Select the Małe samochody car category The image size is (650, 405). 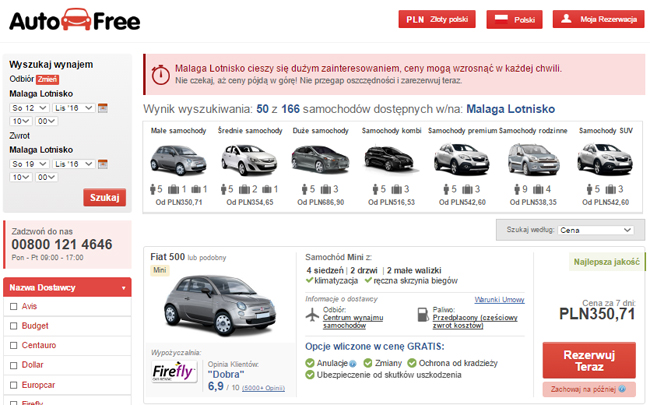click(179, 159)
